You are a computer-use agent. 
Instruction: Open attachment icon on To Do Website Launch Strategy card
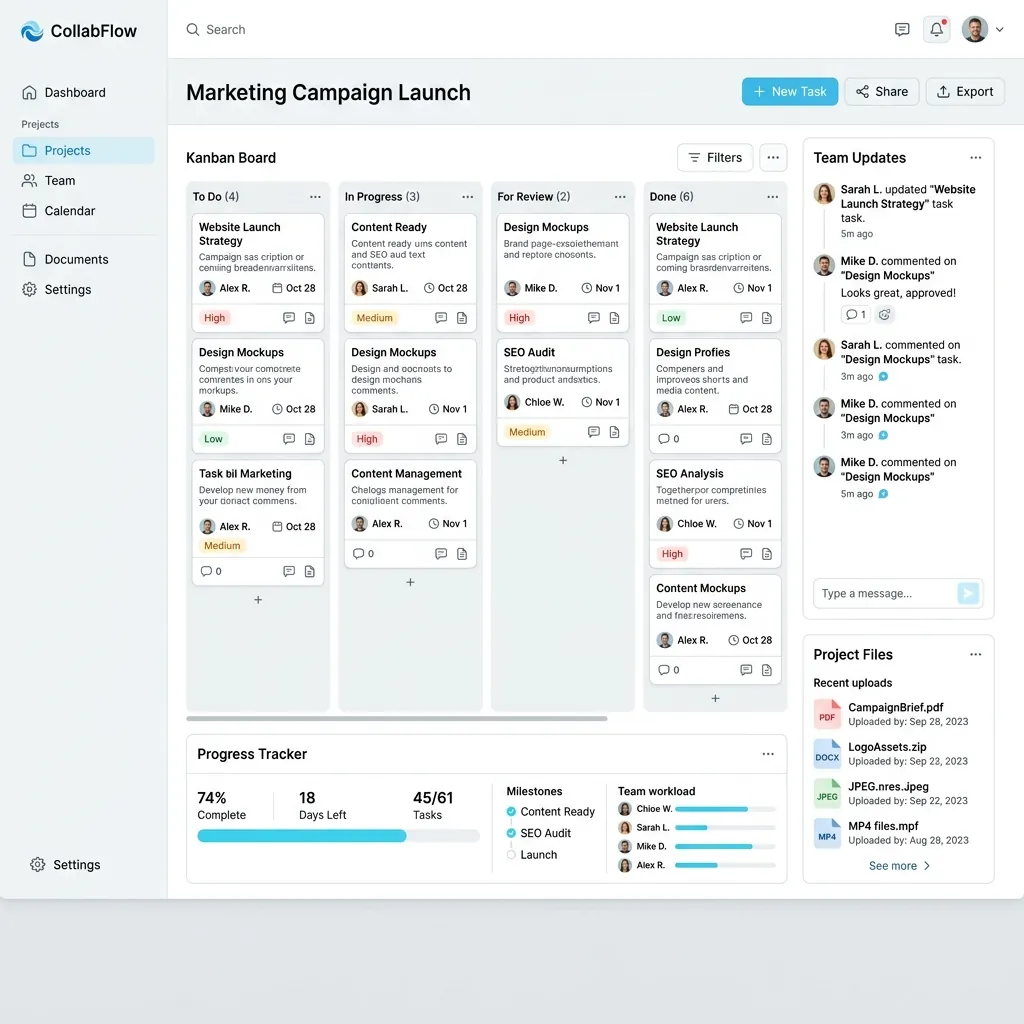point(310,317)
